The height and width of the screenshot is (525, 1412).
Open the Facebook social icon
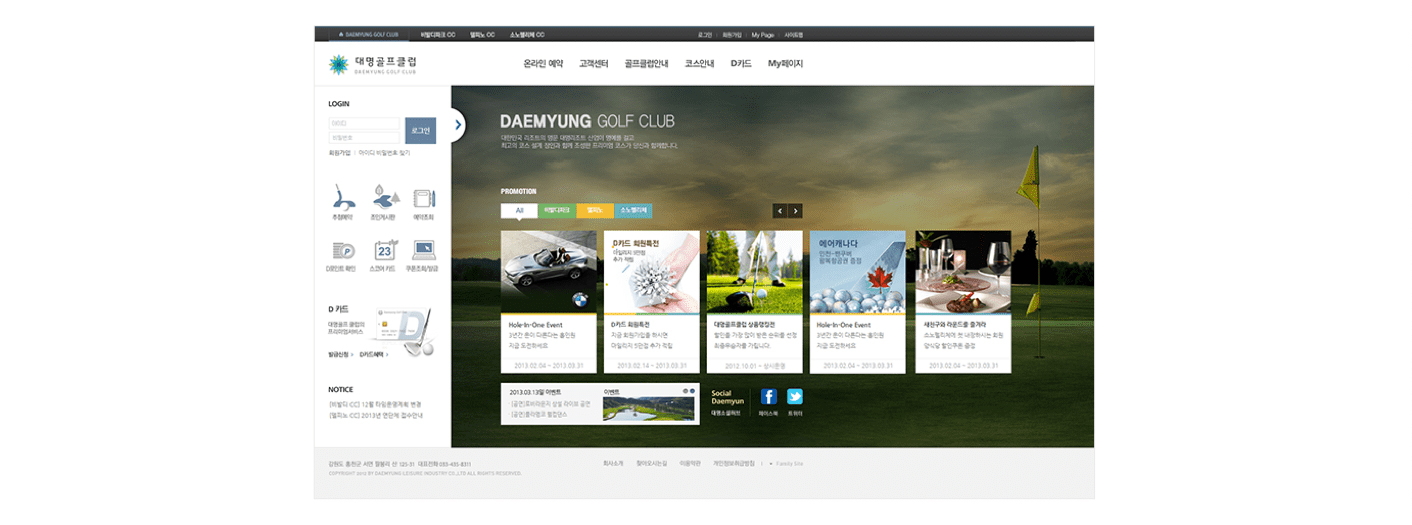(x=768, y=397)
